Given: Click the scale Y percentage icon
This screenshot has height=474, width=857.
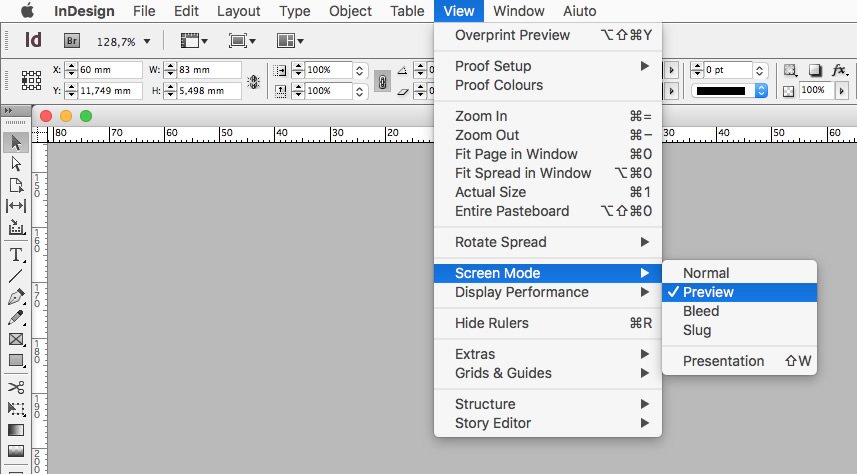Looking at the screenshot, I should (280, 91).
